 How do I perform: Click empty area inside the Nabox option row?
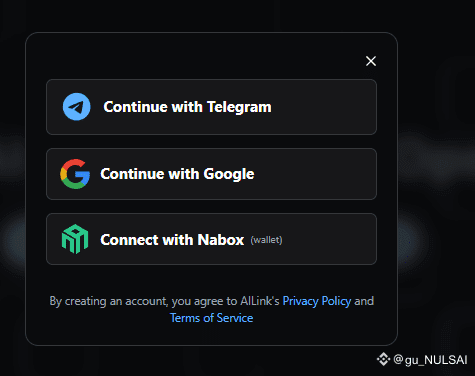click(330, 239)
